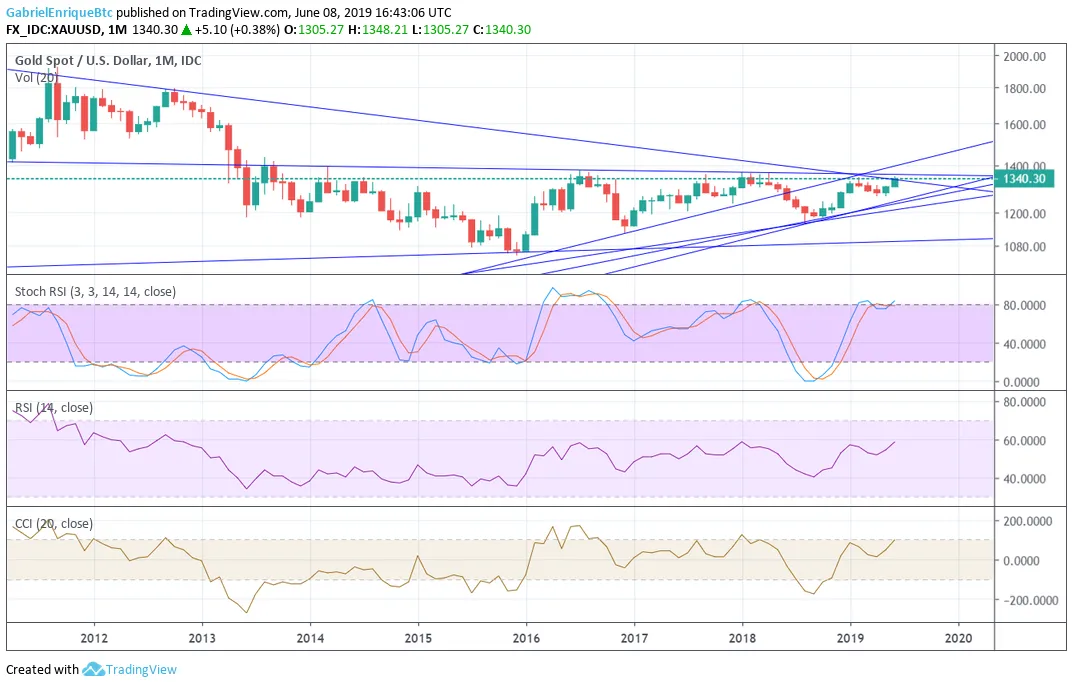The height and width of the screenshot is (687, 1073).
Task: Click the TradingView logo icon at bottom
Action: [x=93, y=669]
